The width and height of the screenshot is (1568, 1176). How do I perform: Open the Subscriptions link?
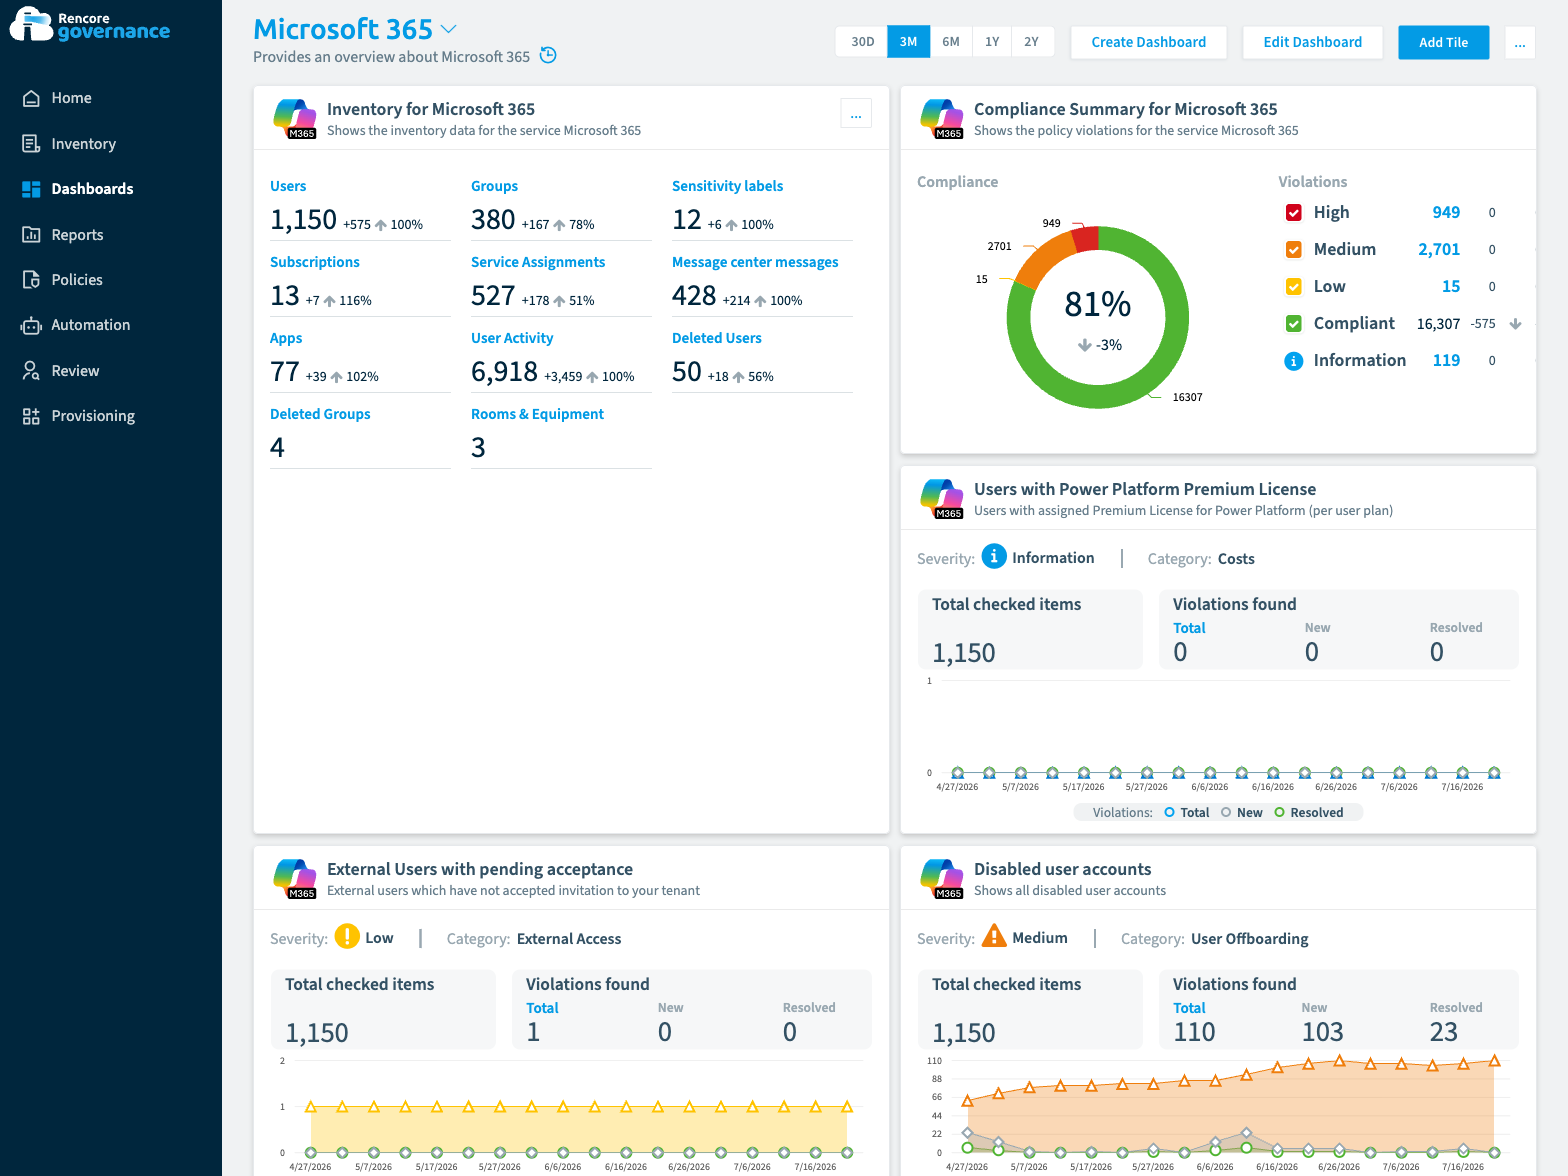[315, 262]
